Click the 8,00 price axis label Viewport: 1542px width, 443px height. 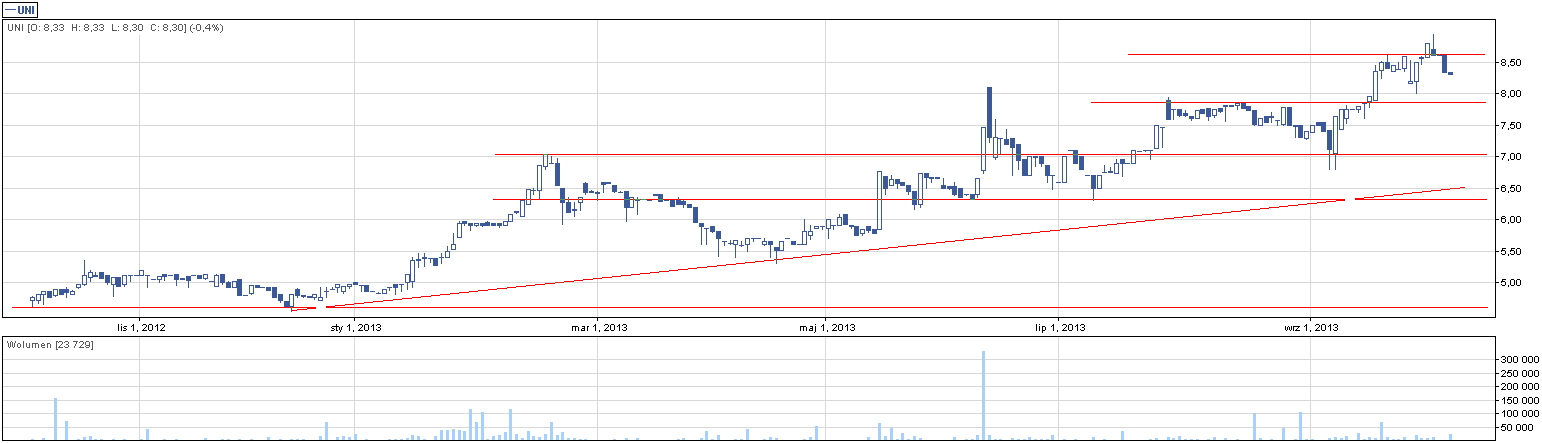pos(1510,94)
